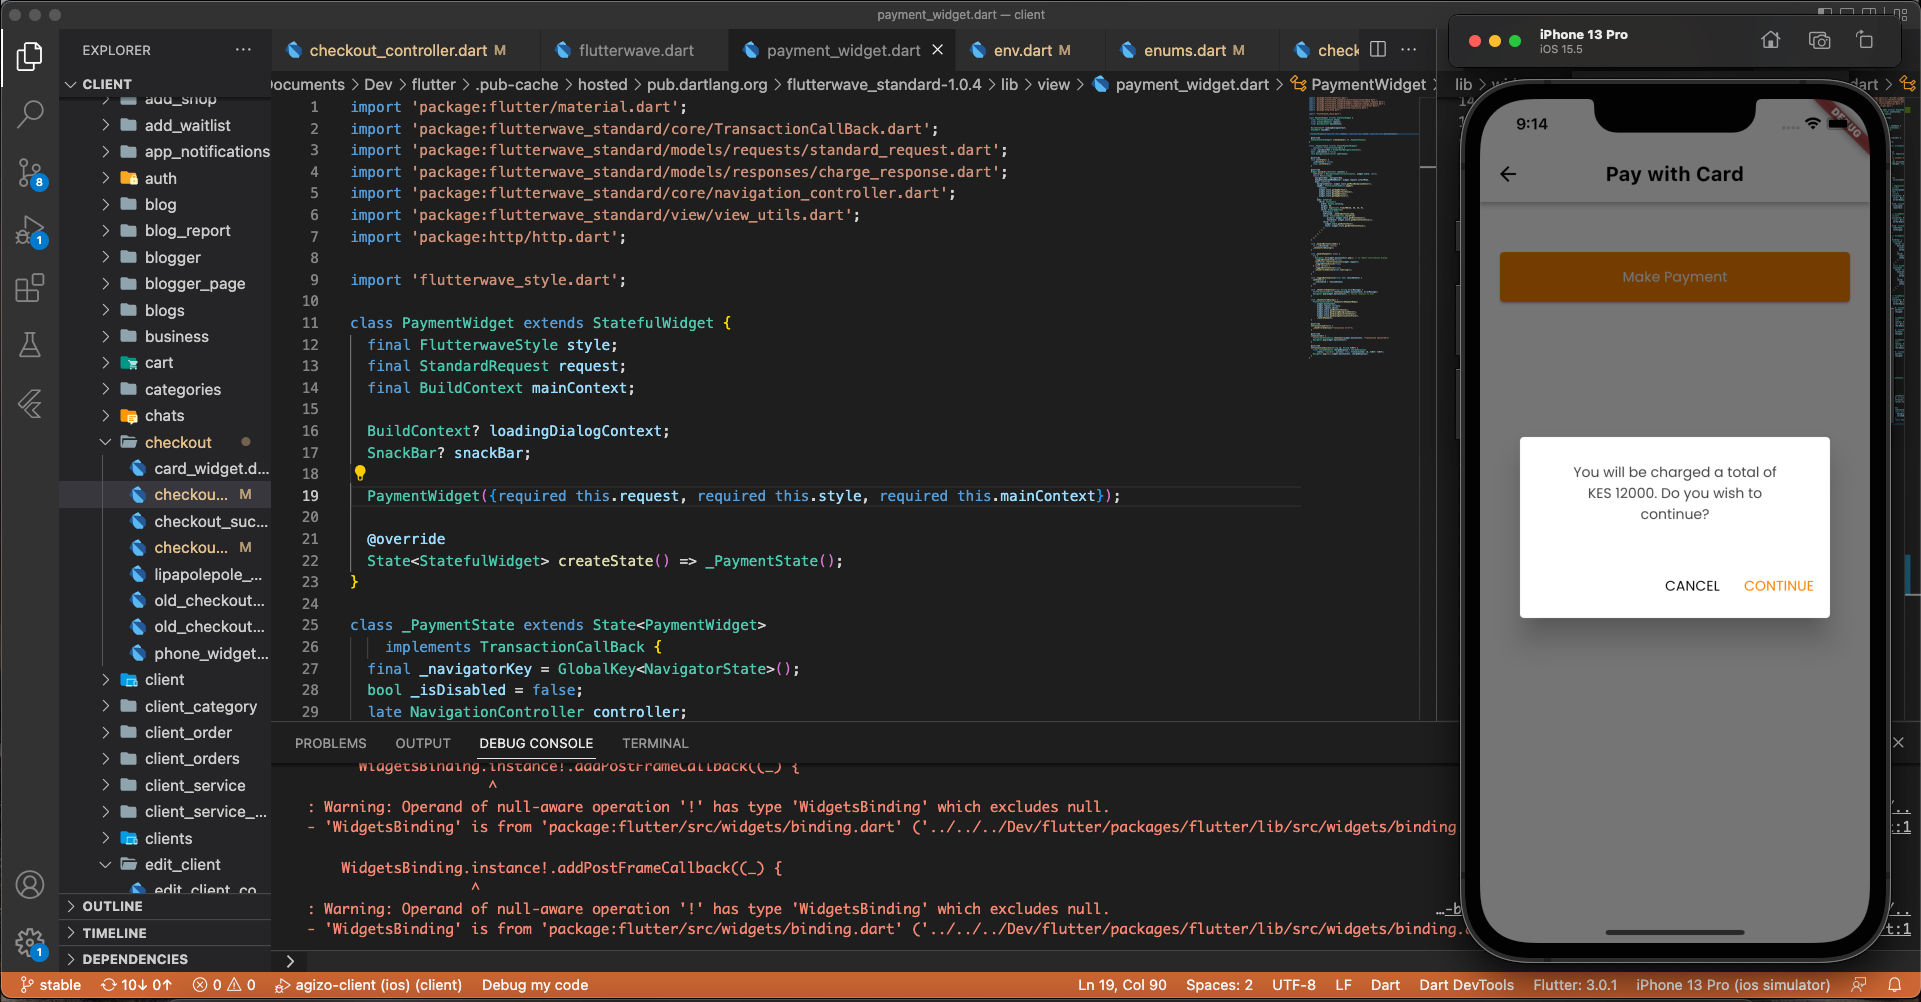This screenshot has height=1002, width=1921.
Task: Open the Testing view with the beaker icon
Action: click(x=30, y=345)
